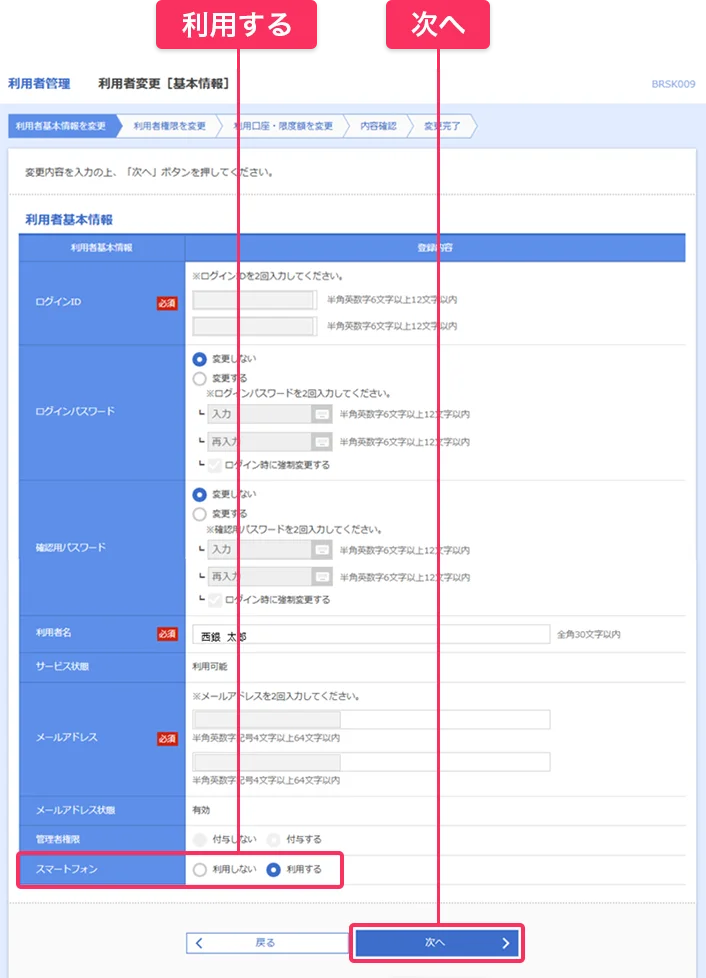Open software keyboard for ログインパスワード 再入力 field
The height and width of the screenshot is (978, 706).
[322, 442]
